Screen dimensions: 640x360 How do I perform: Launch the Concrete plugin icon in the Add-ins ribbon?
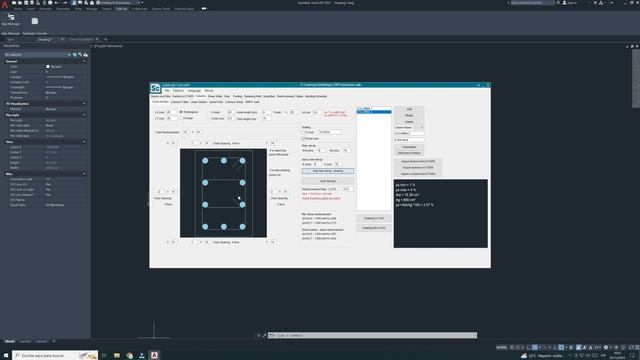35,21
